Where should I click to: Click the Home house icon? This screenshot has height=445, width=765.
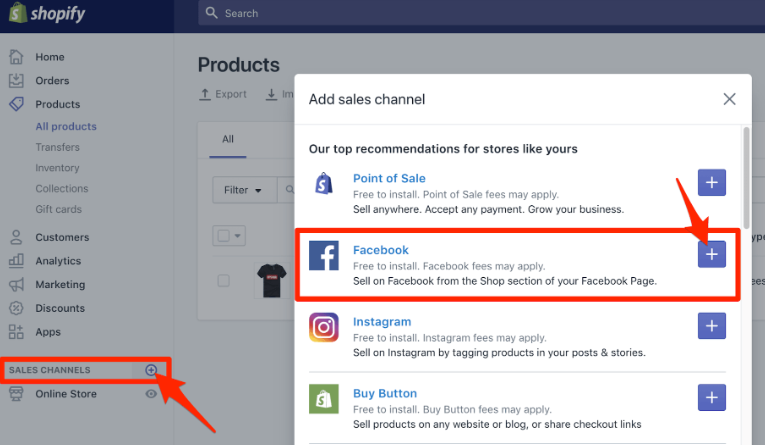[x=16, y=57]
